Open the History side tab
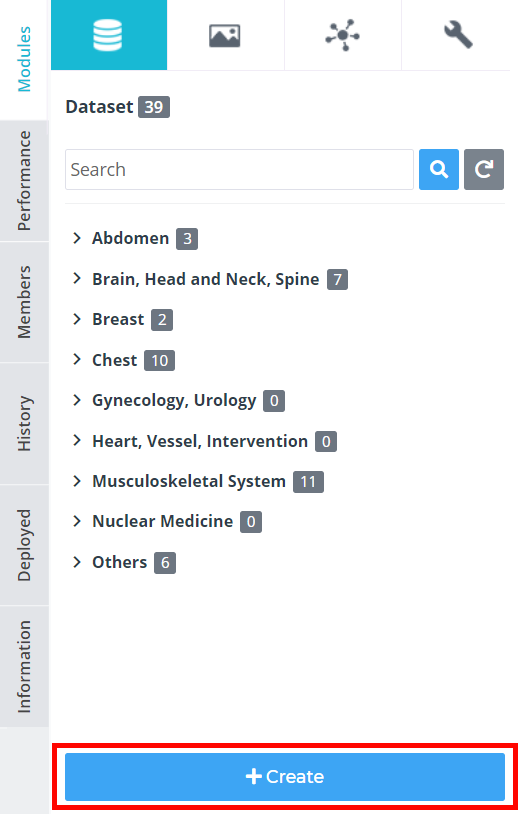The image size is (530, 814). pos(24,424)
